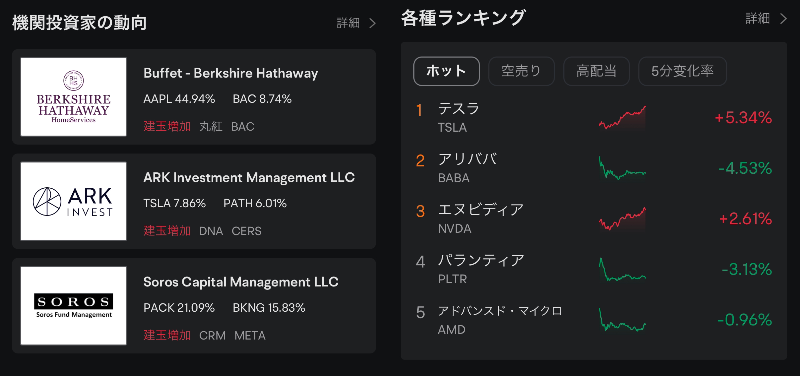Open the Tesla TSLA sparkline chart
800x376 pixels.
[622, 117]
